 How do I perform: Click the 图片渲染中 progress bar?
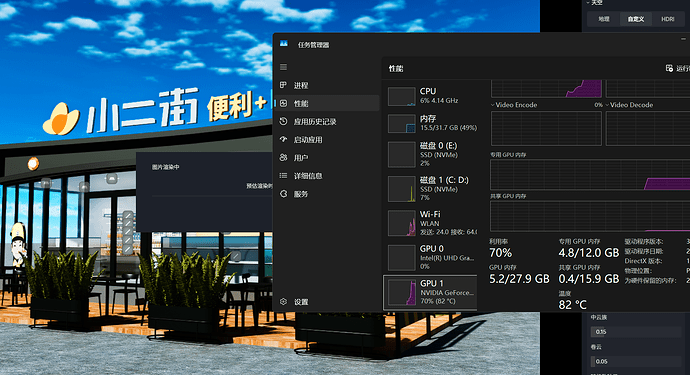212,196
